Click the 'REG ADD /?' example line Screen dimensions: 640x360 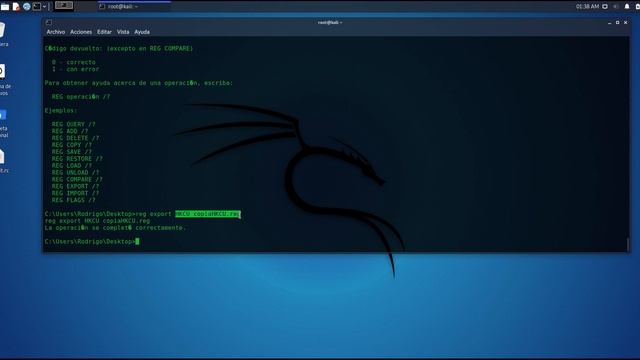pos(70,131)
